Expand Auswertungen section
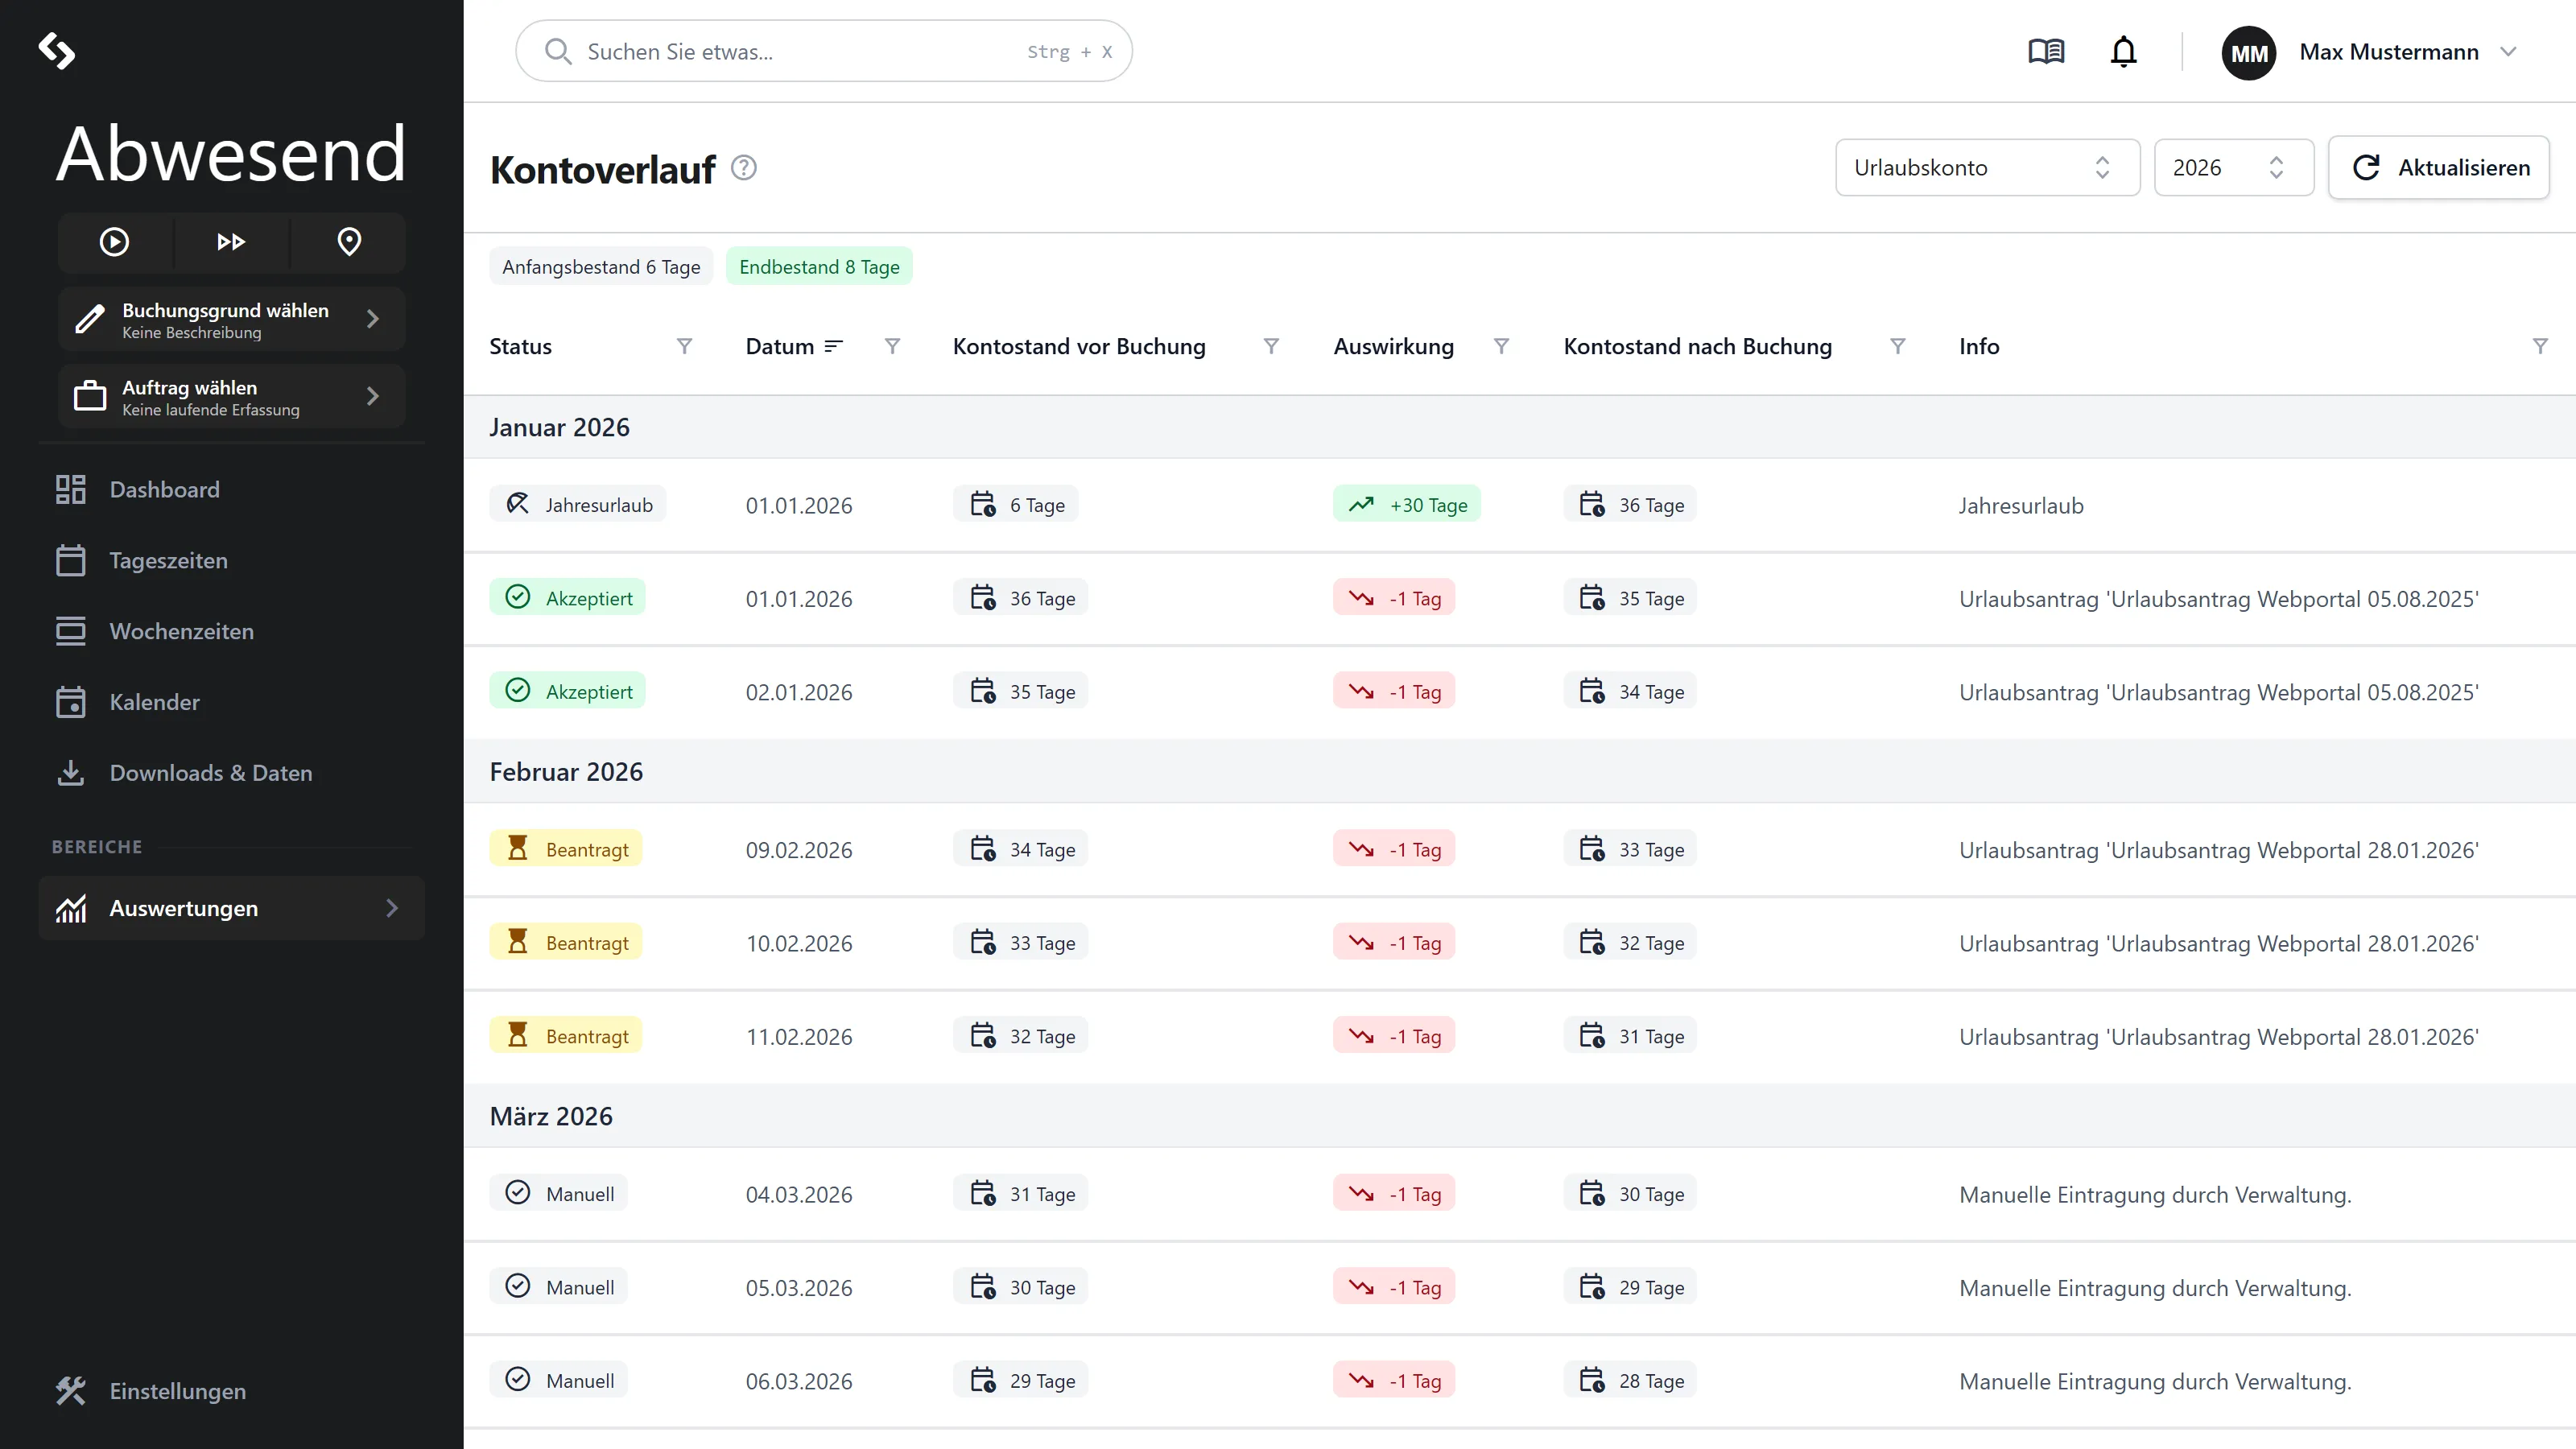Viewport: 2576px width, 1449px height. 231,908
